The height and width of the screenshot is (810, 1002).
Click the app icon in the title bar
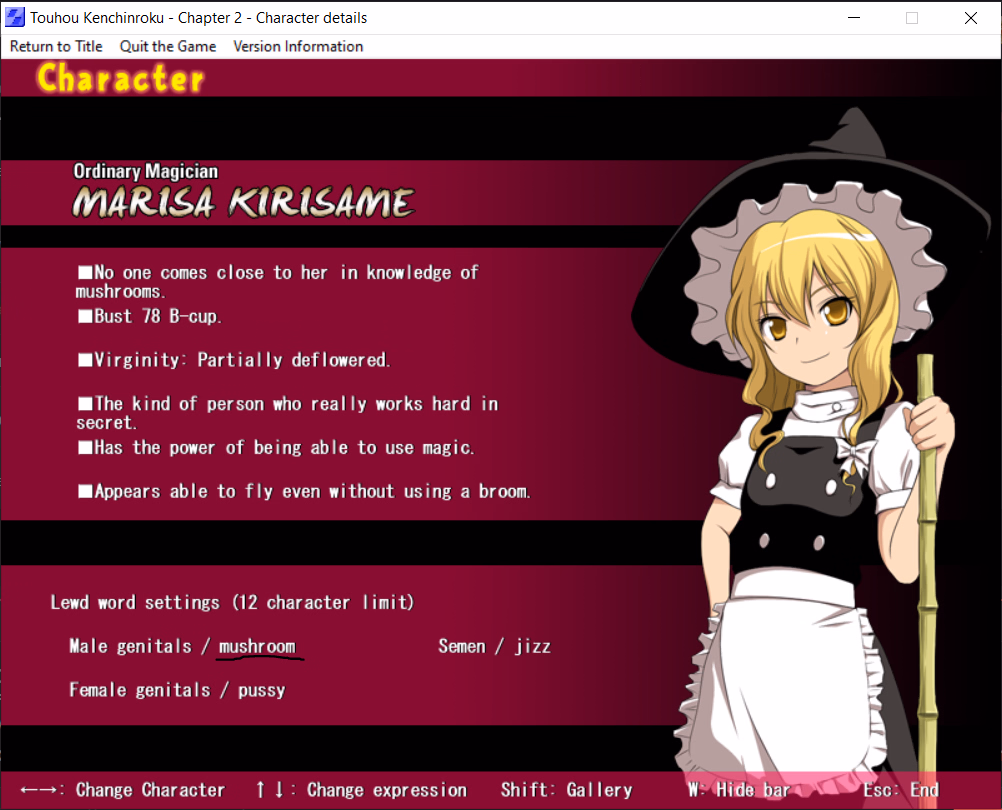pos(15,18)
